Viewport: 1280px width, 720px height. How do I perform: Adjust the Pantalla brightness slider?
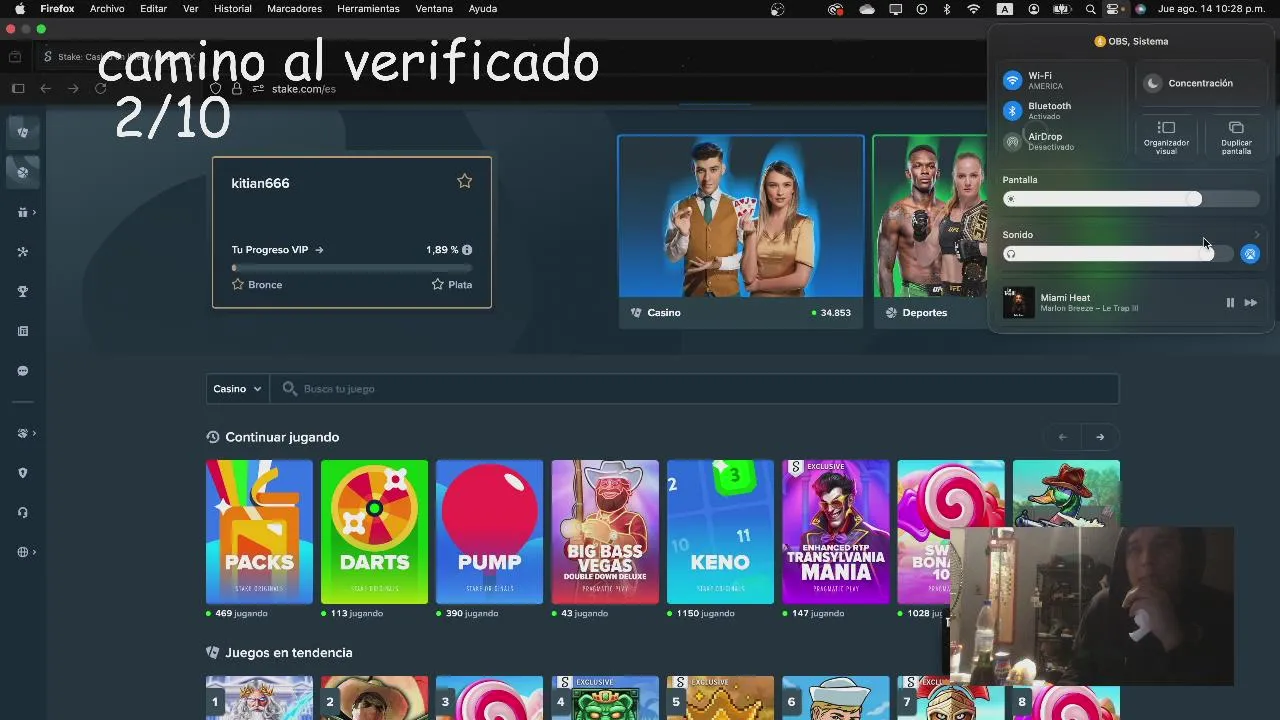point(1131,199)
